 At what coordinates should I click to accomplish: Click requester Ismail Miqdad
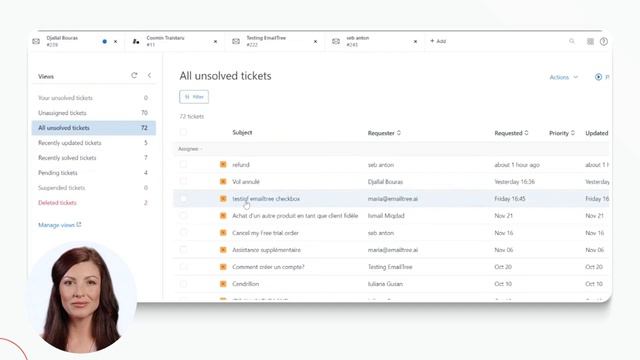[x=386, y=216]
